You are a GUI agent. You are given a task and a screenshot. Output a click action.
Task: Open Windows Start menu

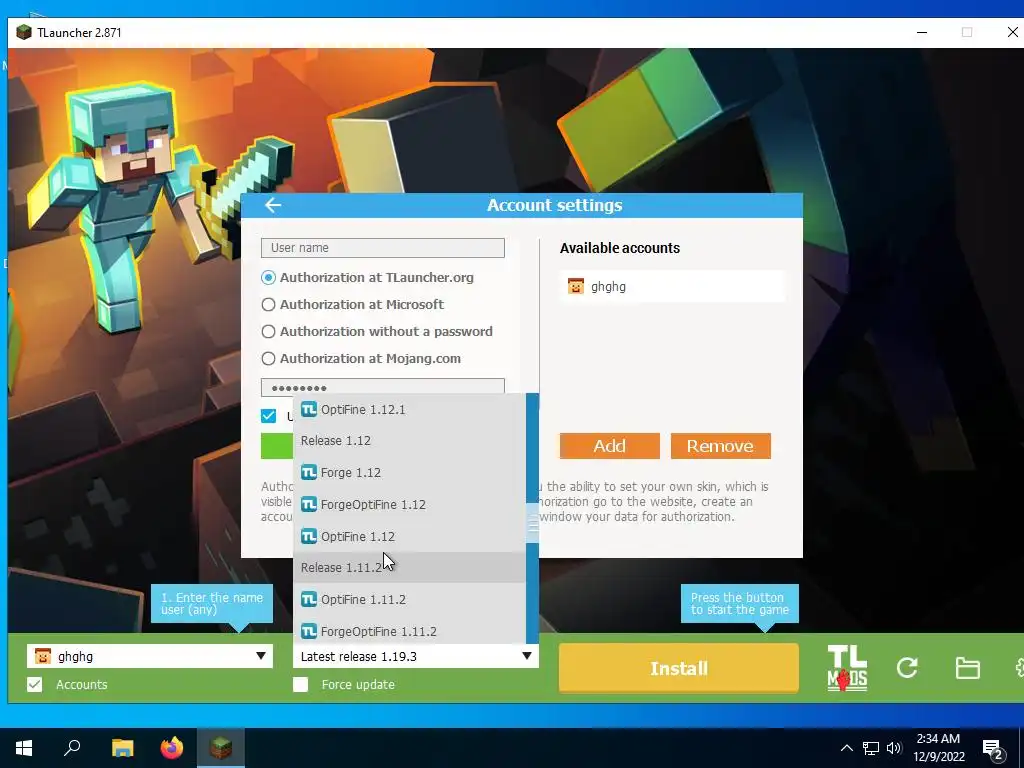tap(24, 748)
